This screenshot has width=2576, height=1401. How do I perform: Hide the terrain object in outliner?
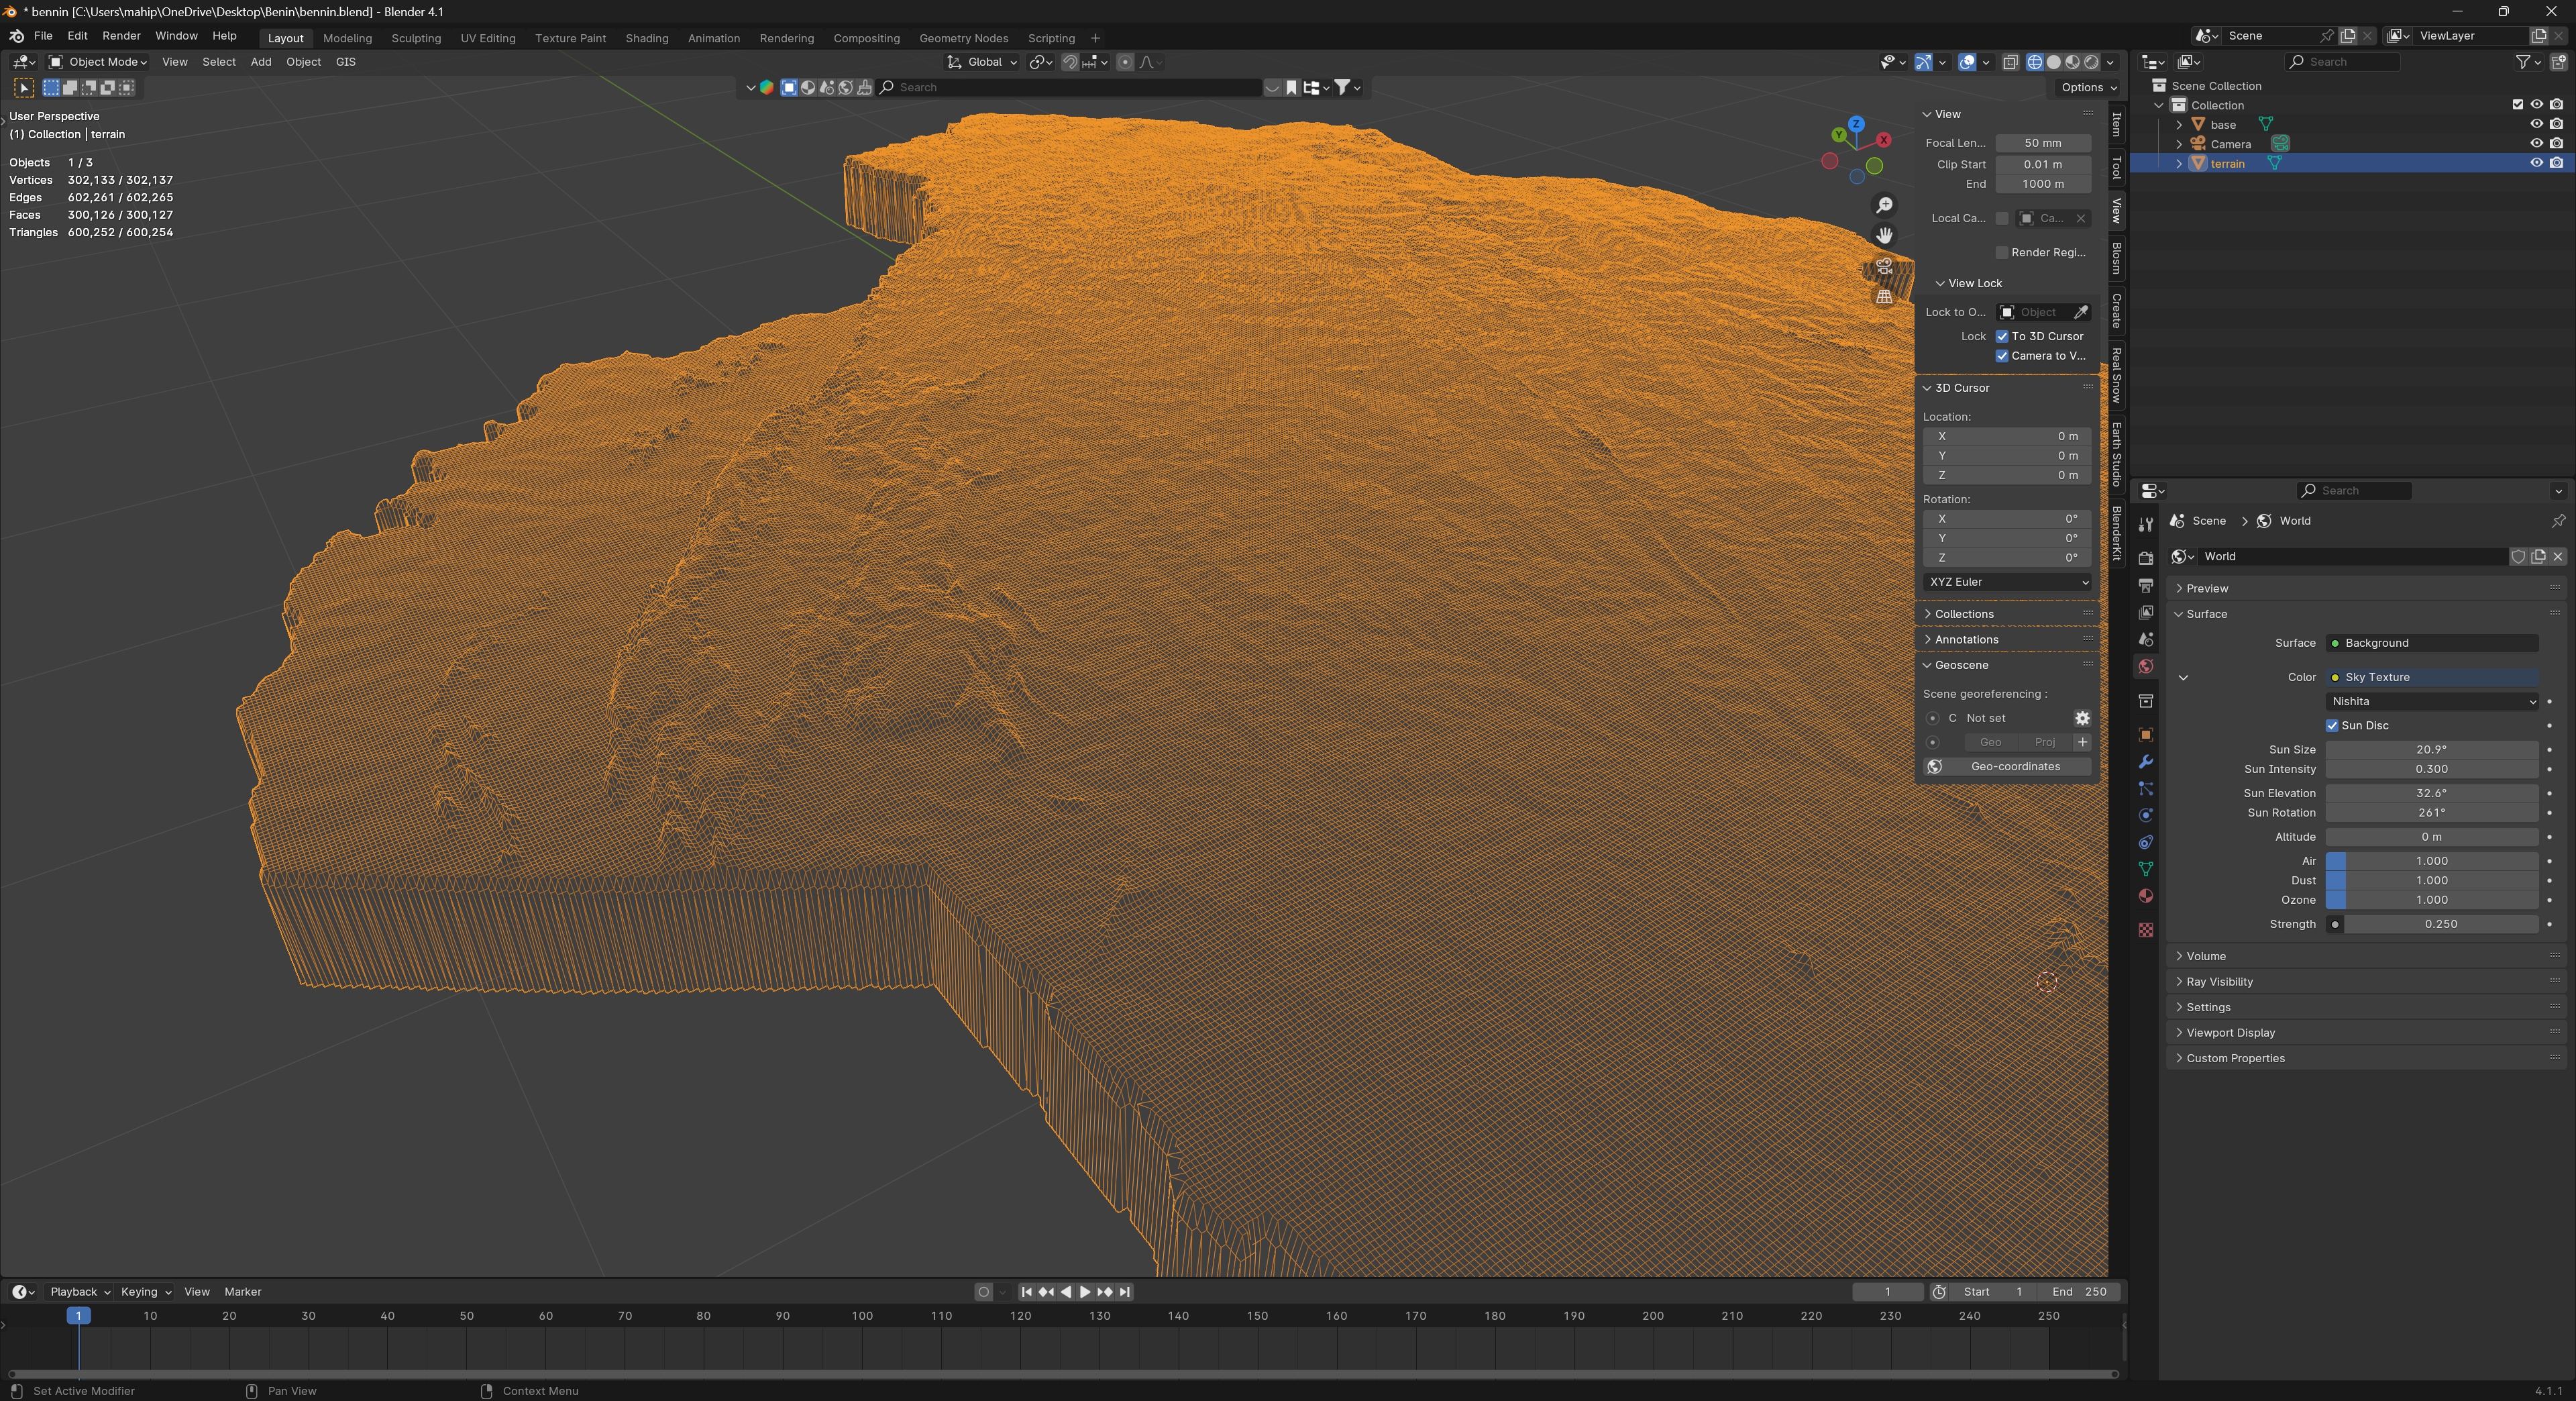point(2536,163)
